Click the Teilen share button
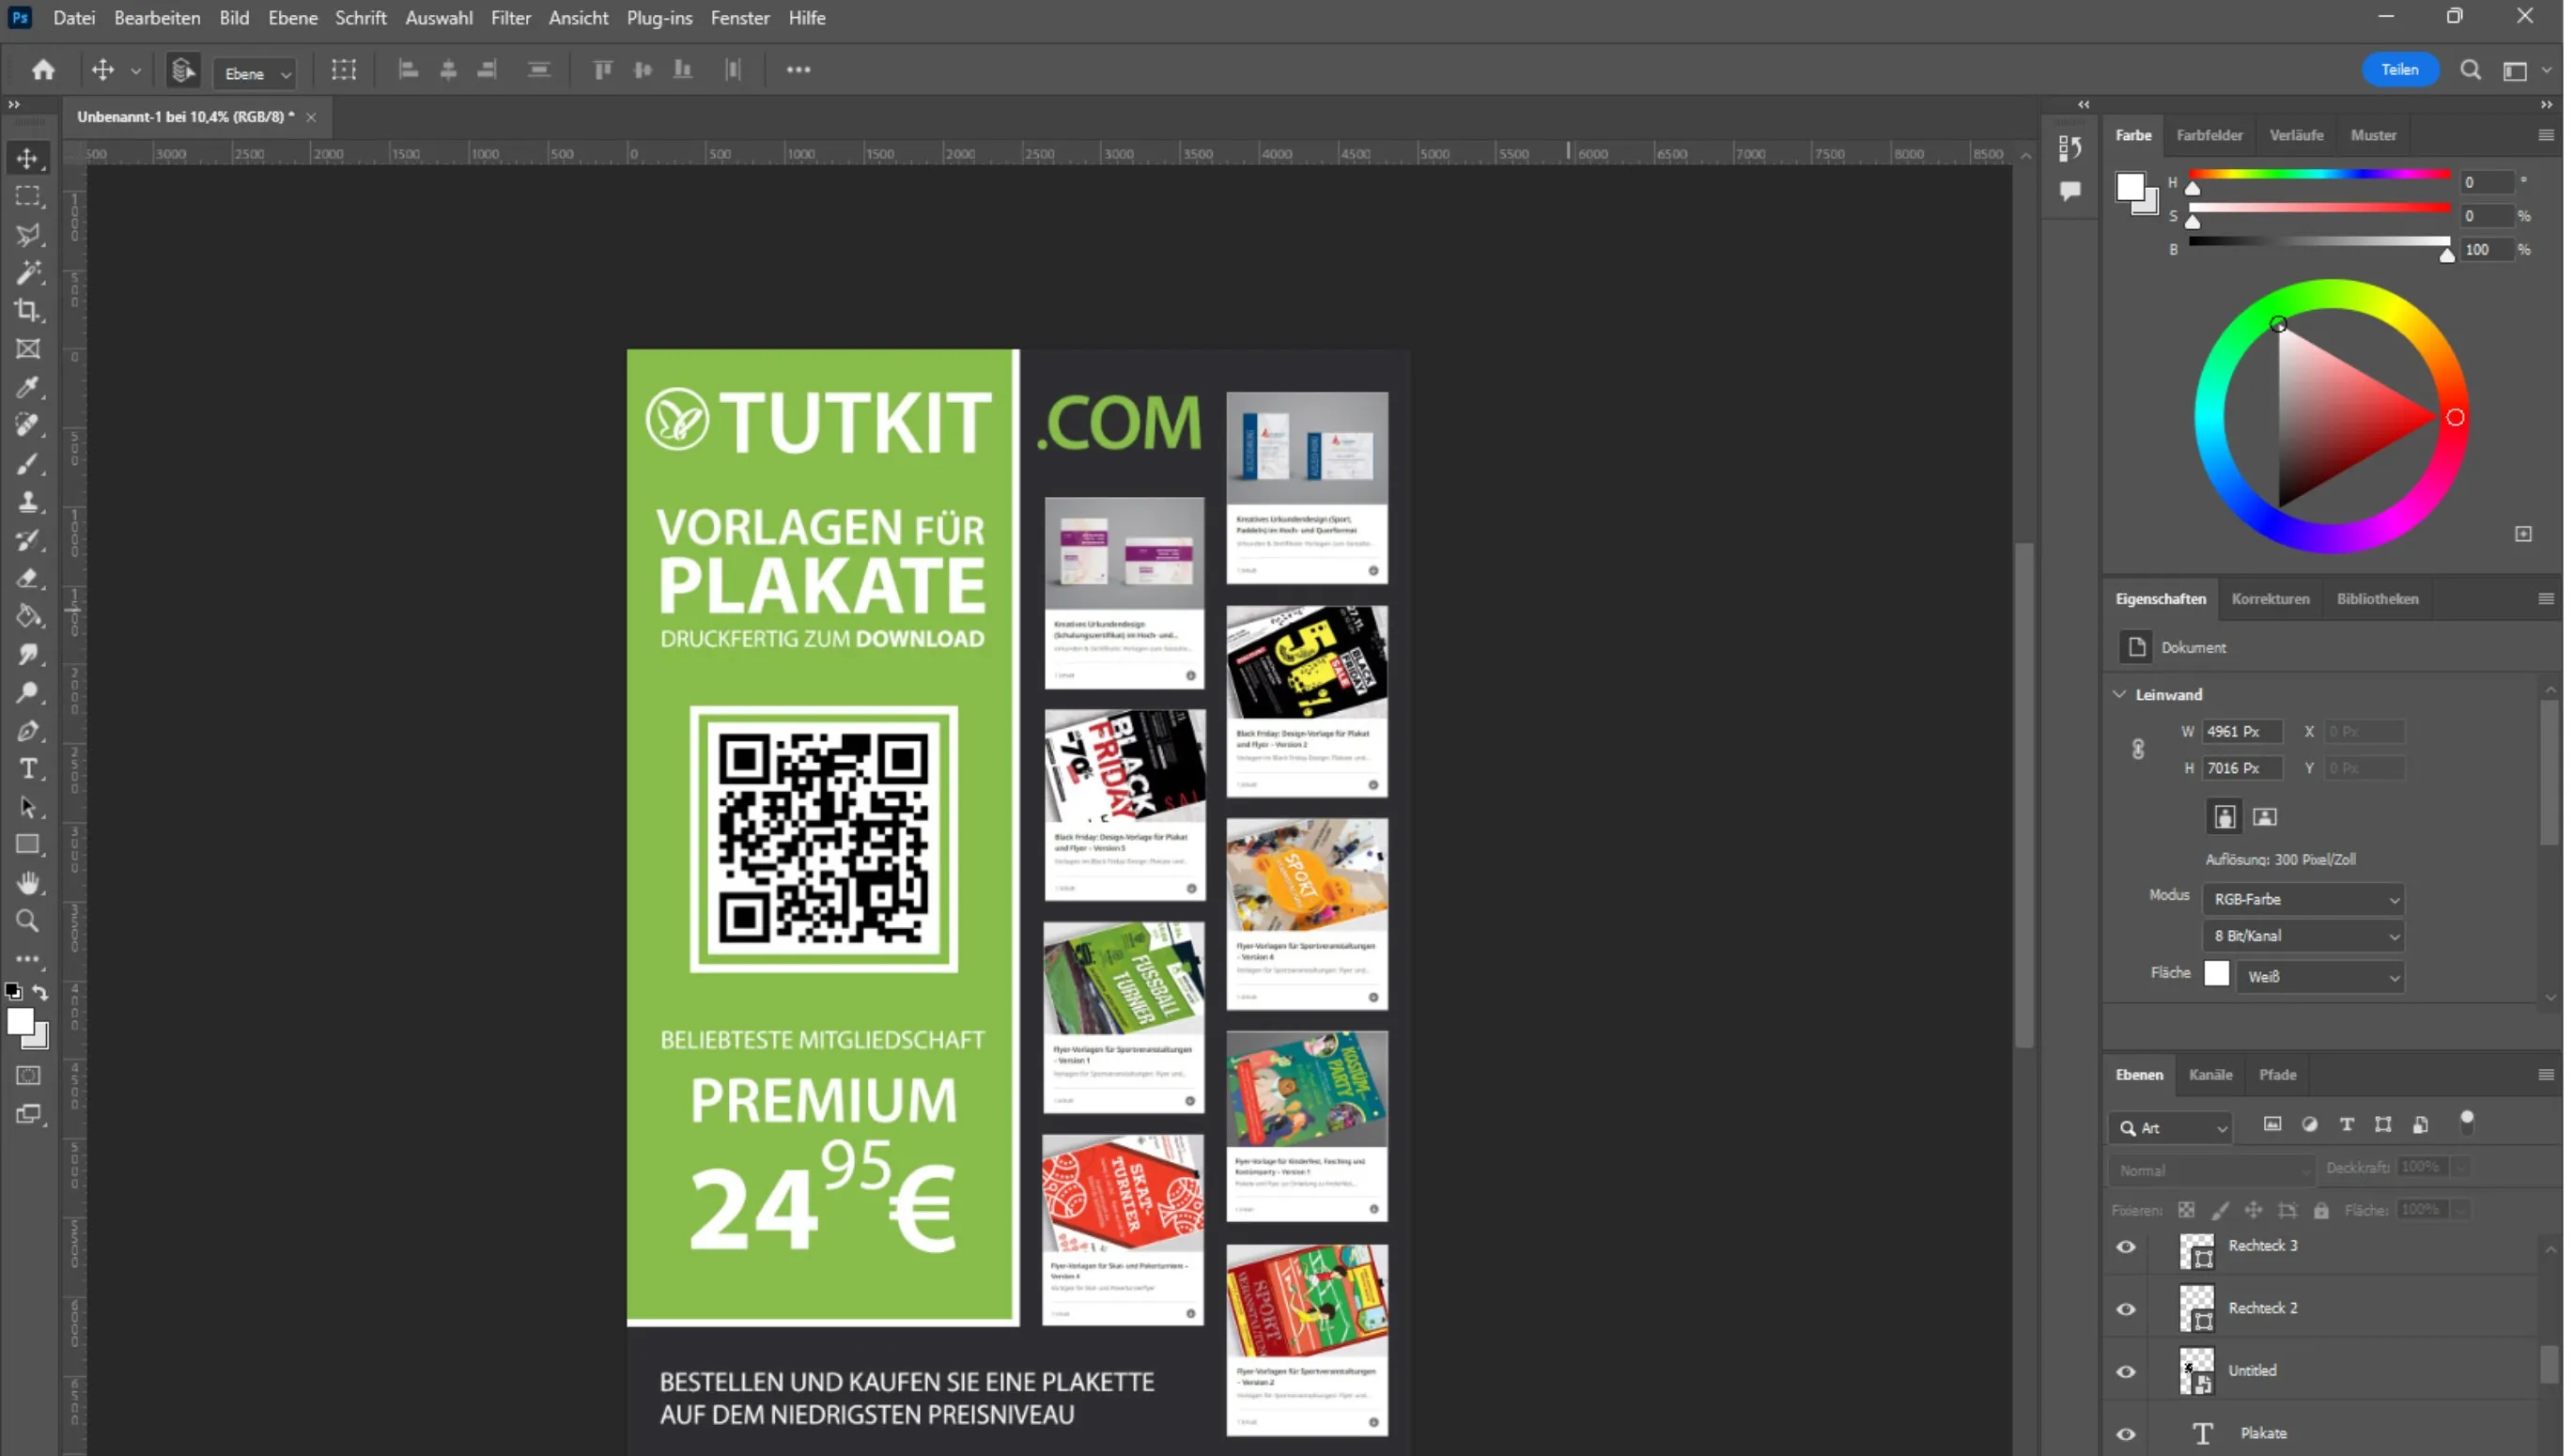The width and height of the screenshot is (2574, 1456). pos(2399,70)
